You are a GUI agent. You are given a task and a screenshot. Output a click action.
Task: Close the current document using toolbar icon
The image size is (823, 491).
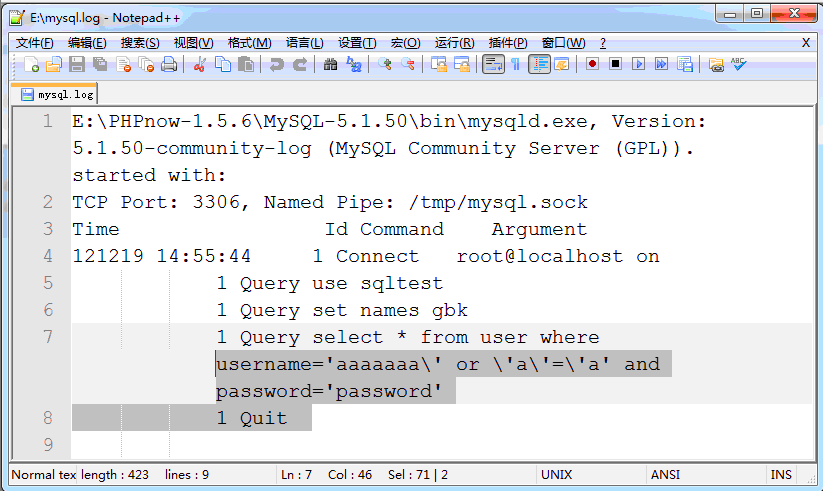coord(123,65)
